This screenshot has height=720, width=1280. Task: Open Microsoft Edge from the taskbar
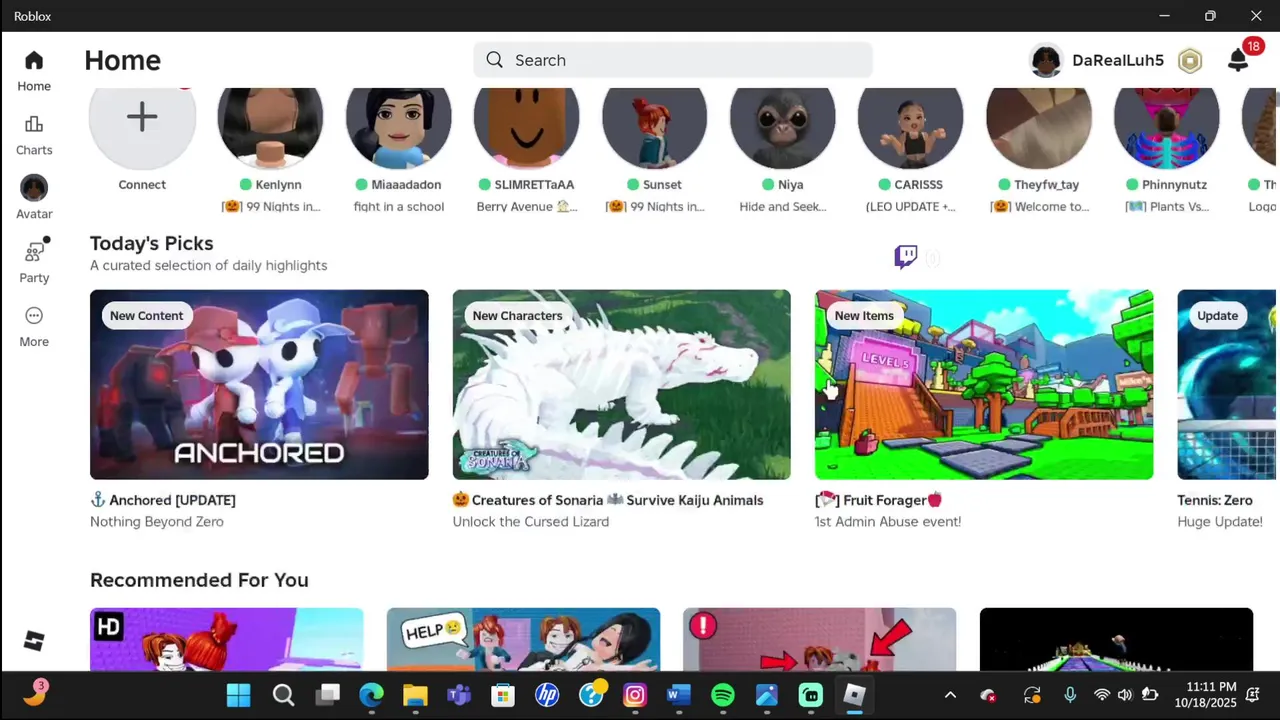[x=371, y=695]
